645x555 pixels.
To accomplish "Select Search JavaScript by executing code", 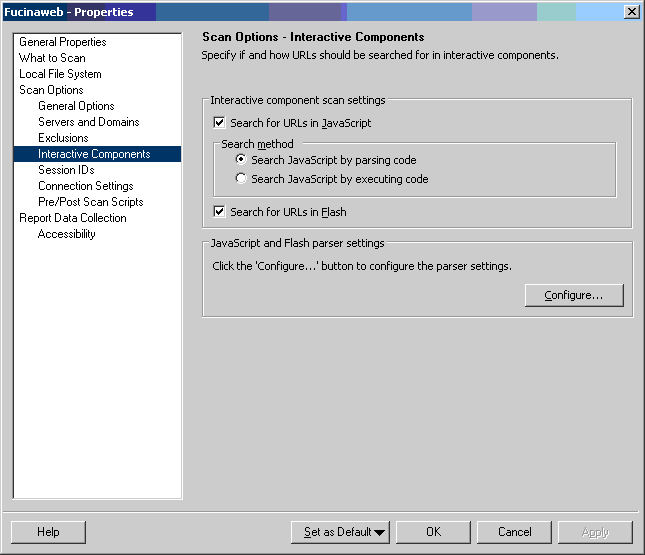I will pyautogui.click(x=241, y=179).
